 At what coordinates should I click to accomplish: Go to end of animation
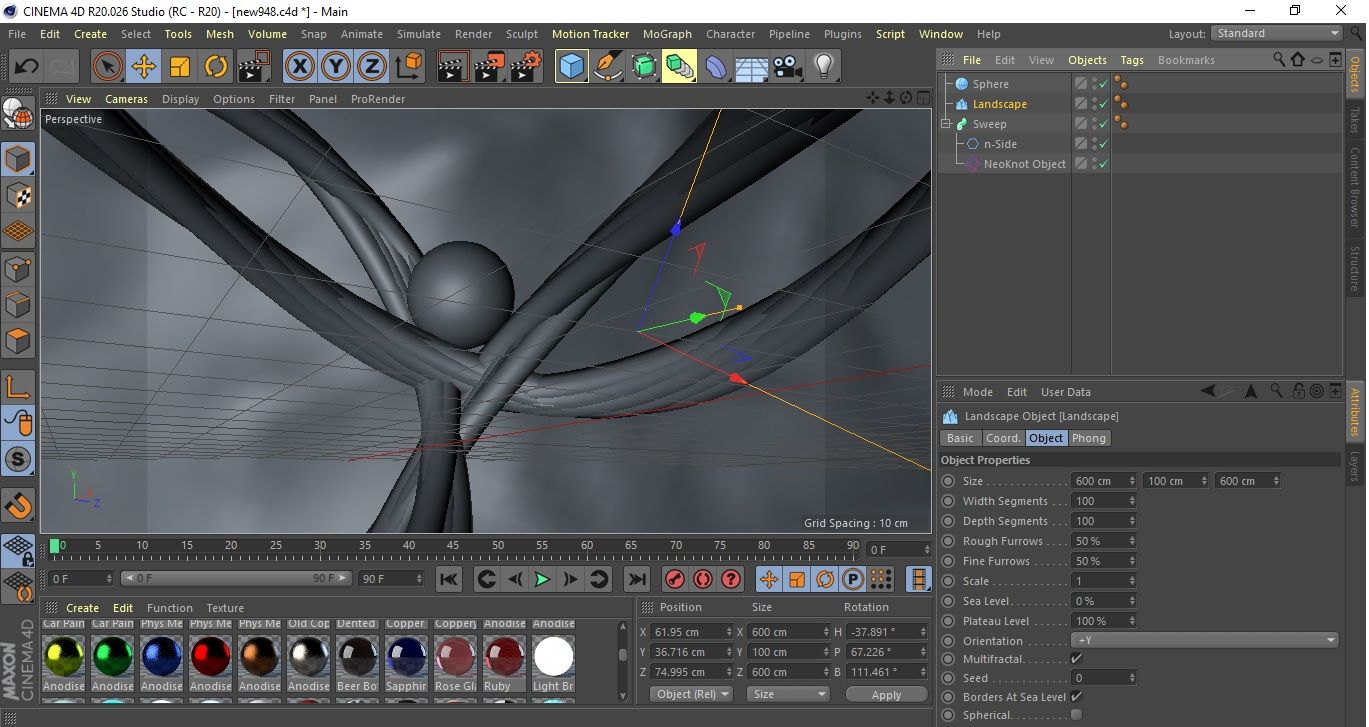pos(636,579)
